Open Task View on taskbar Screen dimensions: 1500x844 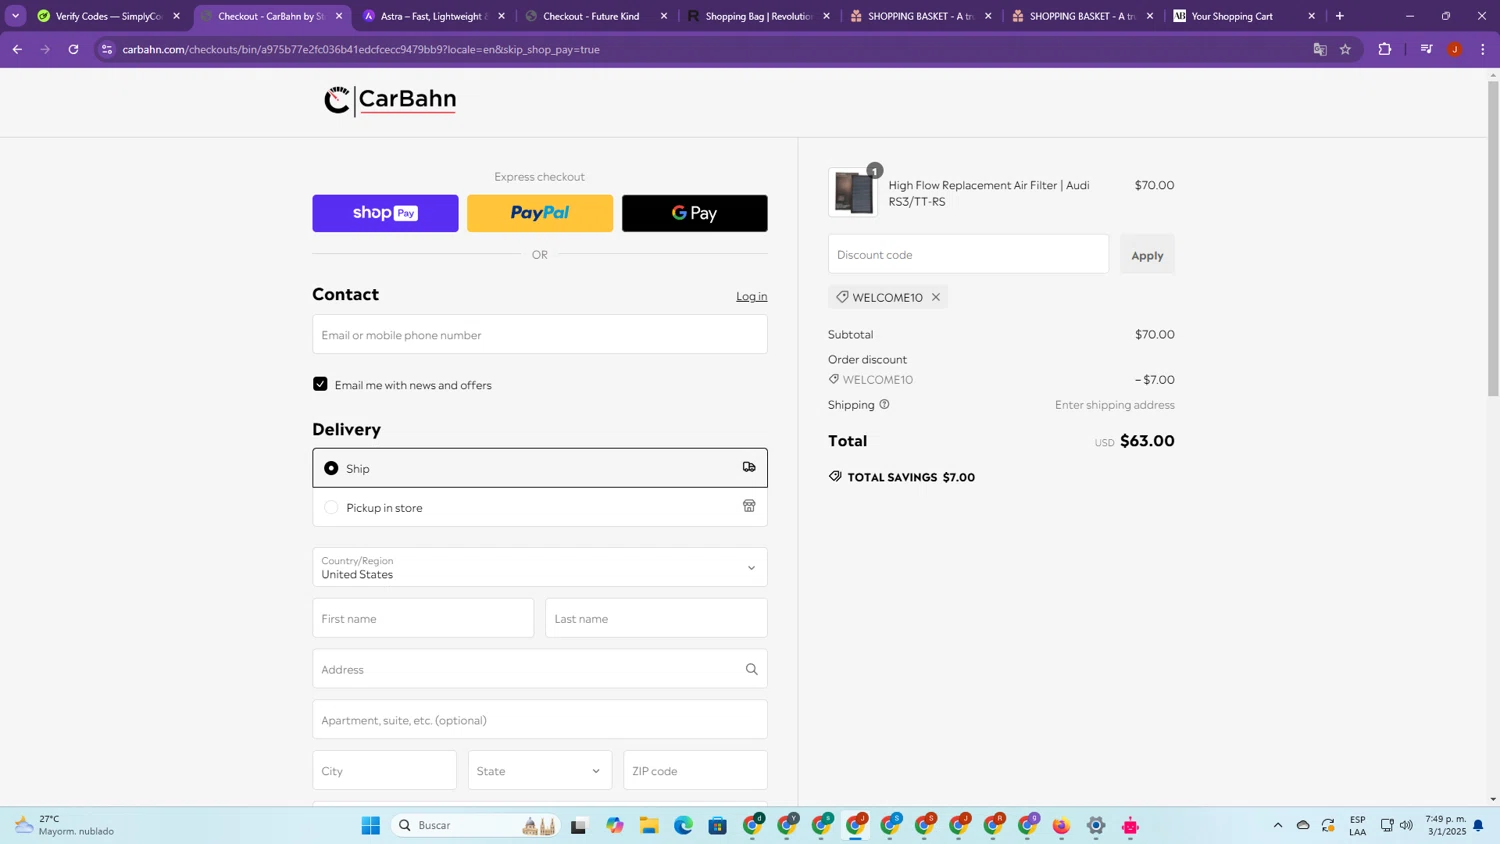579,825
